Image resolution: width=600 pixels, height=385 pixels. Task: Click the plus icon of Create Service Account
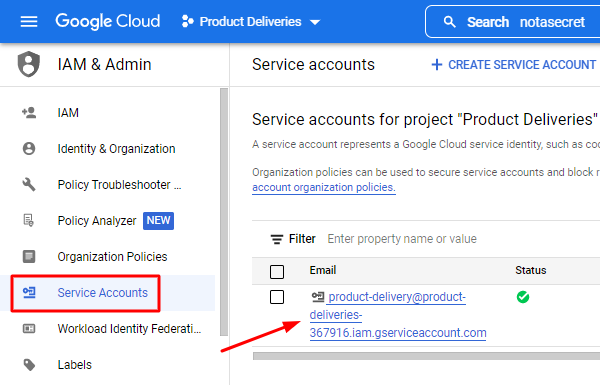[437, 65]
